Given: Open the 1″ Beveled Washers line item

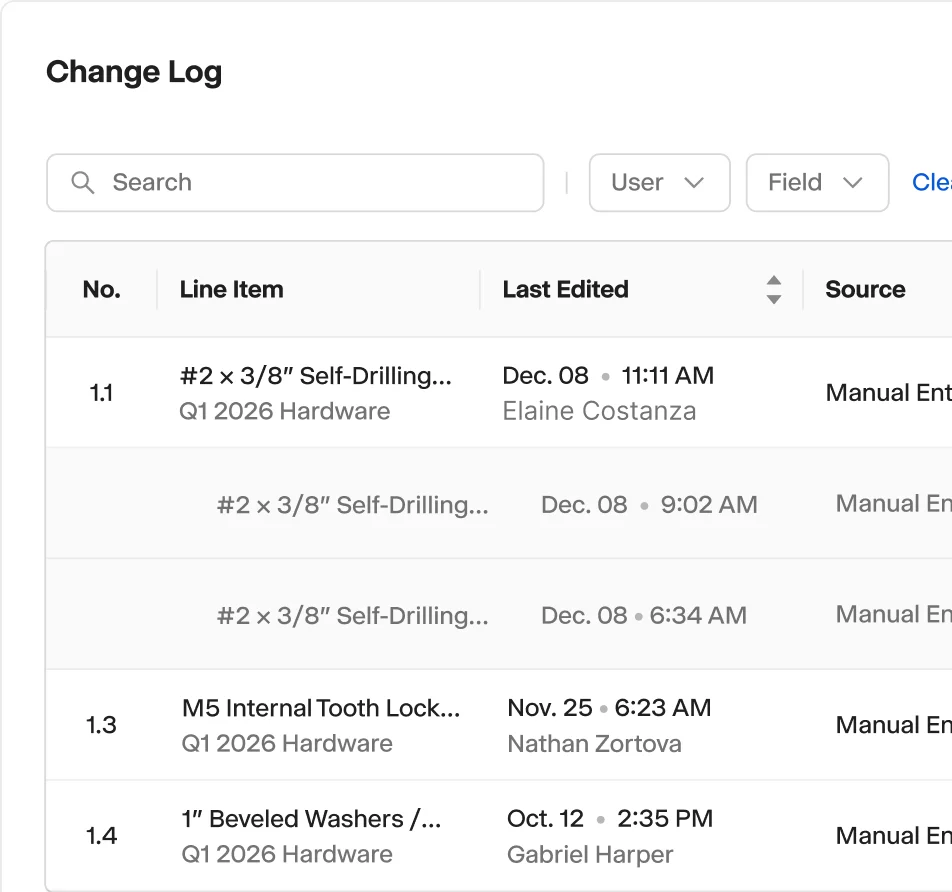Looking at the screenshot, I should pyautogui.click(x=311, y=819).
